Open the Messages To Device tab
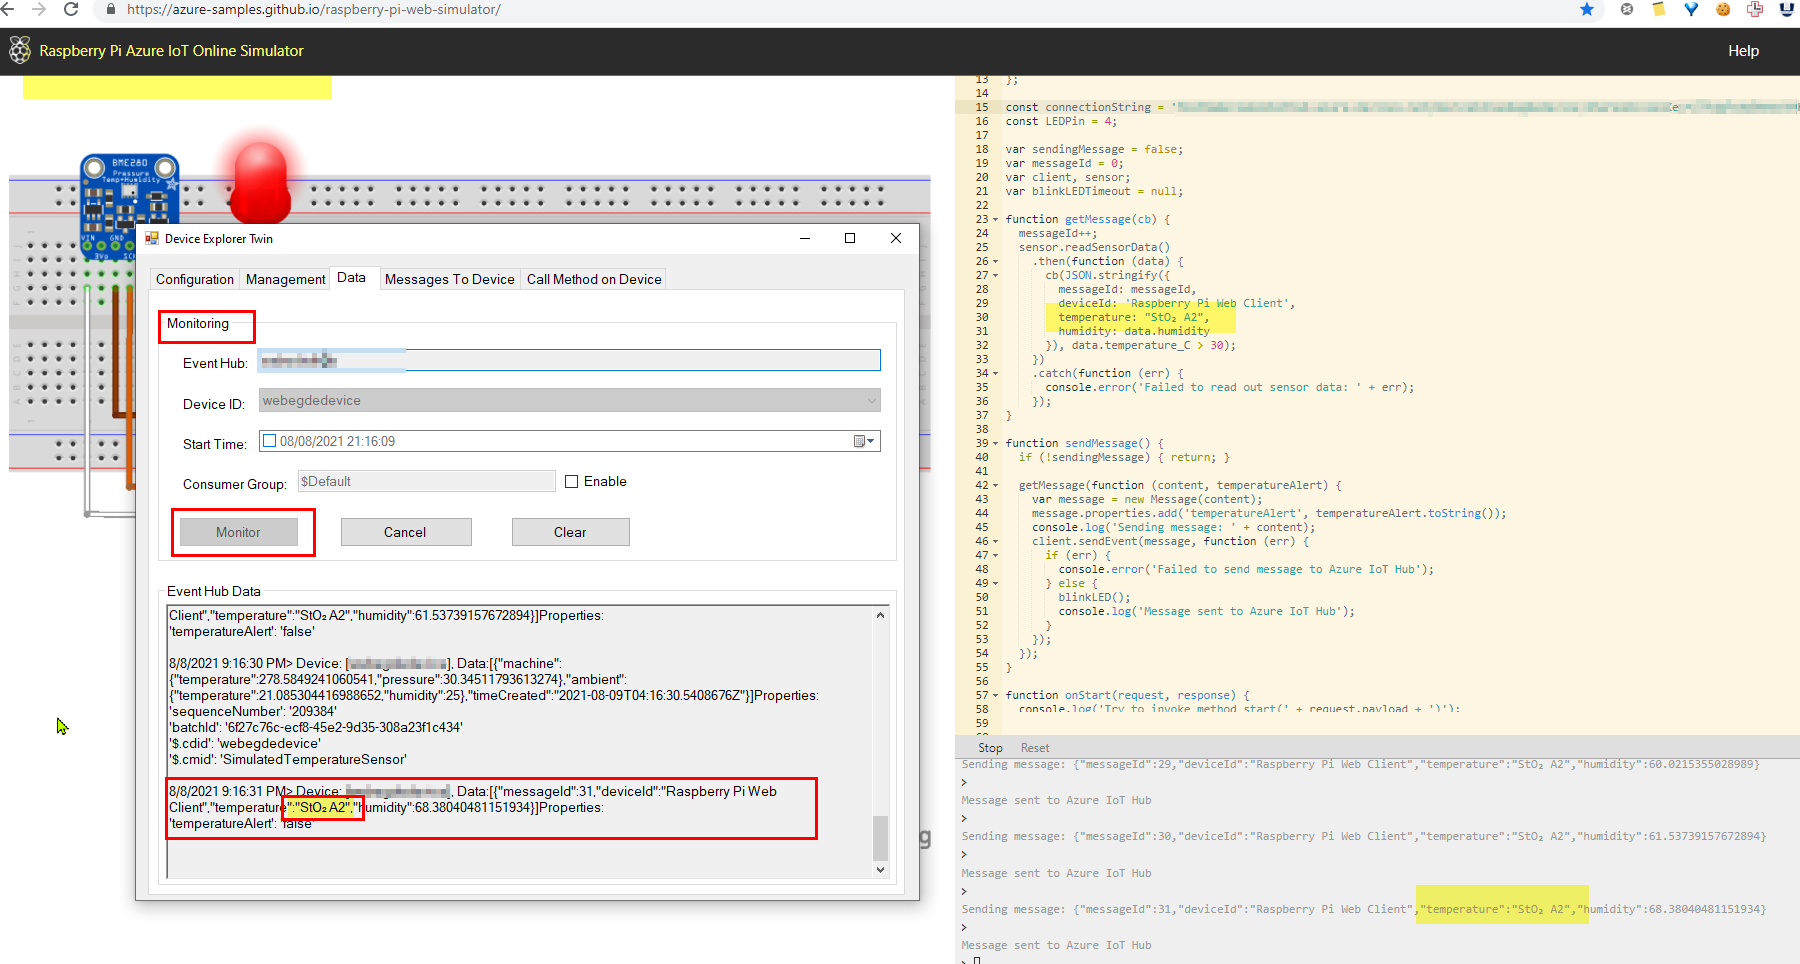 (450, 279)
